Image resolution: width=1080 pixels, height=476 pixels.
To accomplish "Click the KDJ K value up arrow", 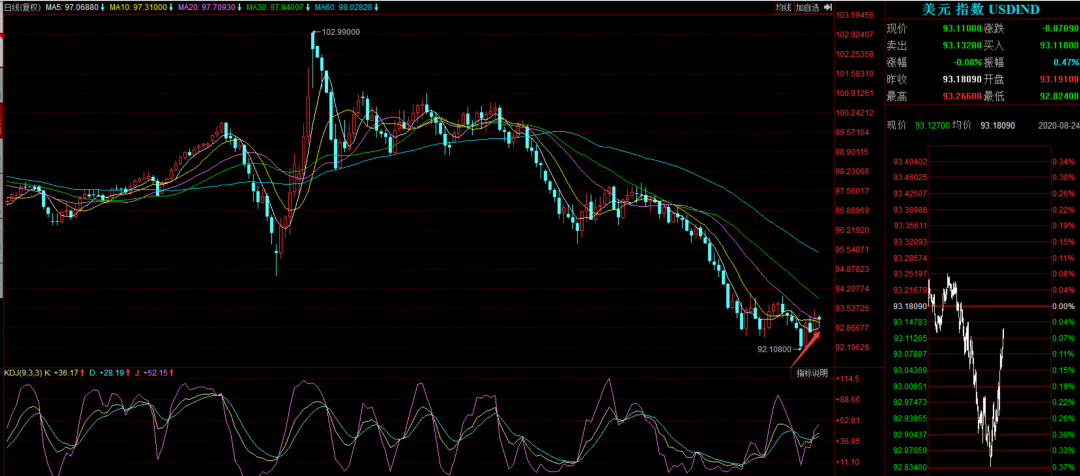I will pos(84,373).
